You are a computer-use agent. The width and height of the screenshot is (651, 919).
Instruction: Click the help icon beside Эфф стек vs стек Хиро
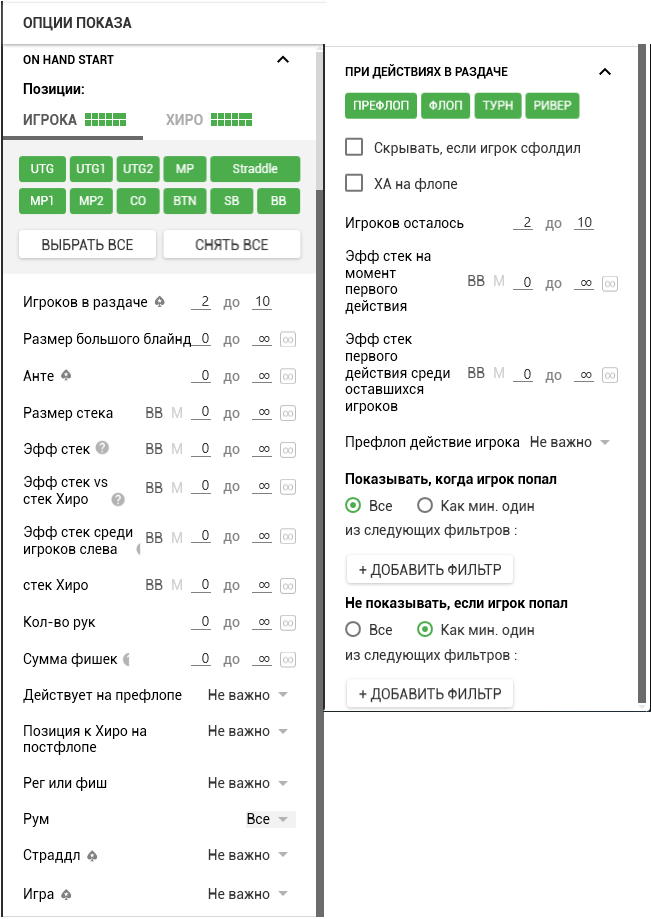118,499
